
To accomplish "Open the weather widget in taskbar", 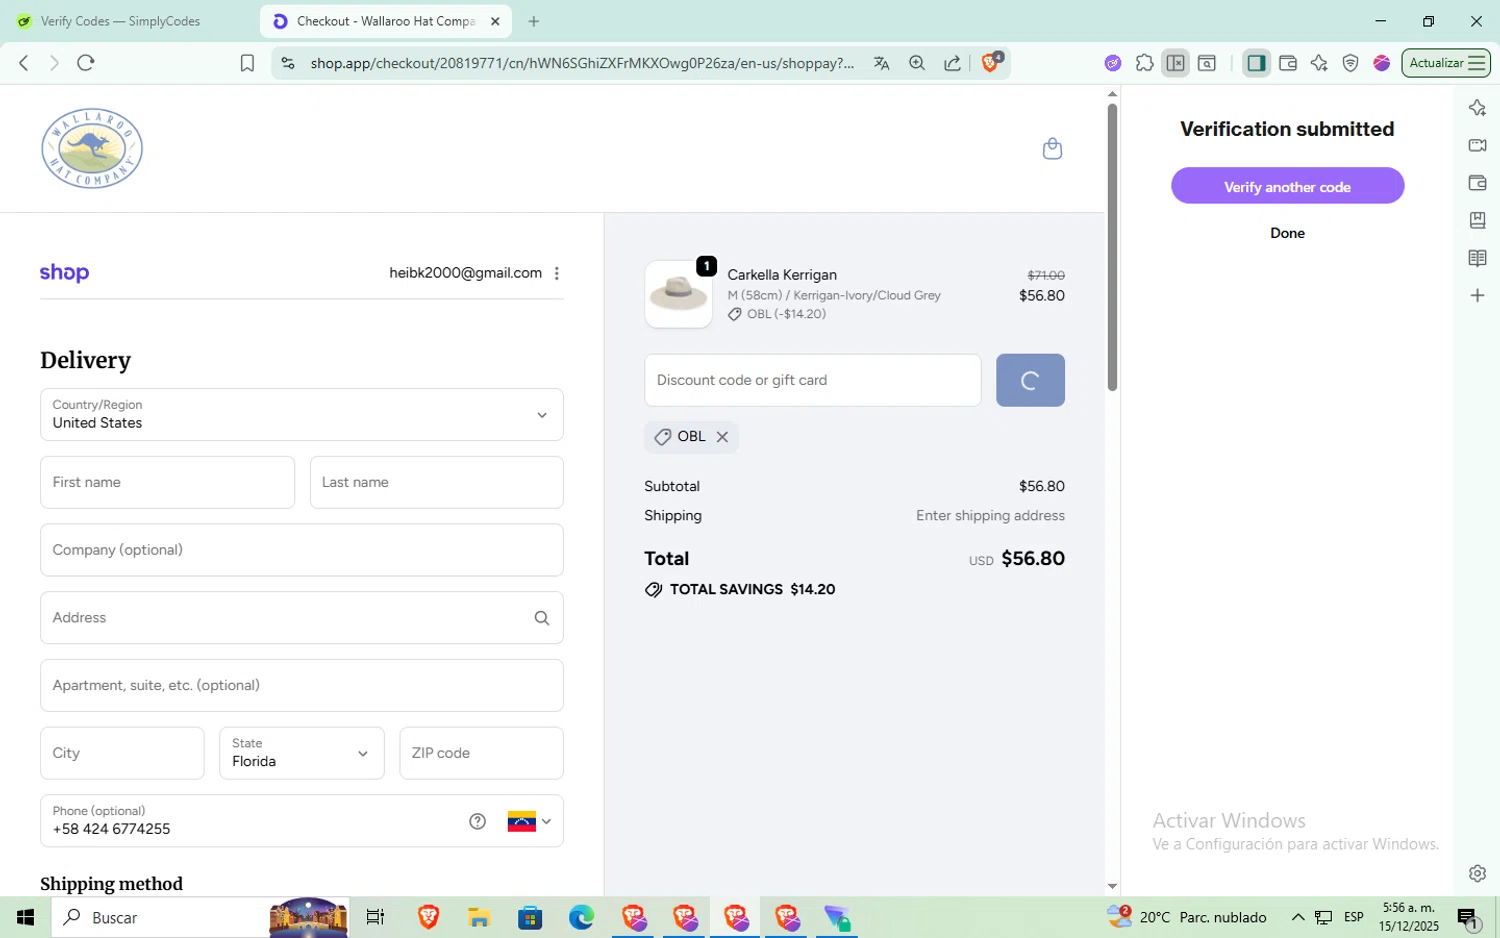I will pyautogui.click(x=1186, y=917).
